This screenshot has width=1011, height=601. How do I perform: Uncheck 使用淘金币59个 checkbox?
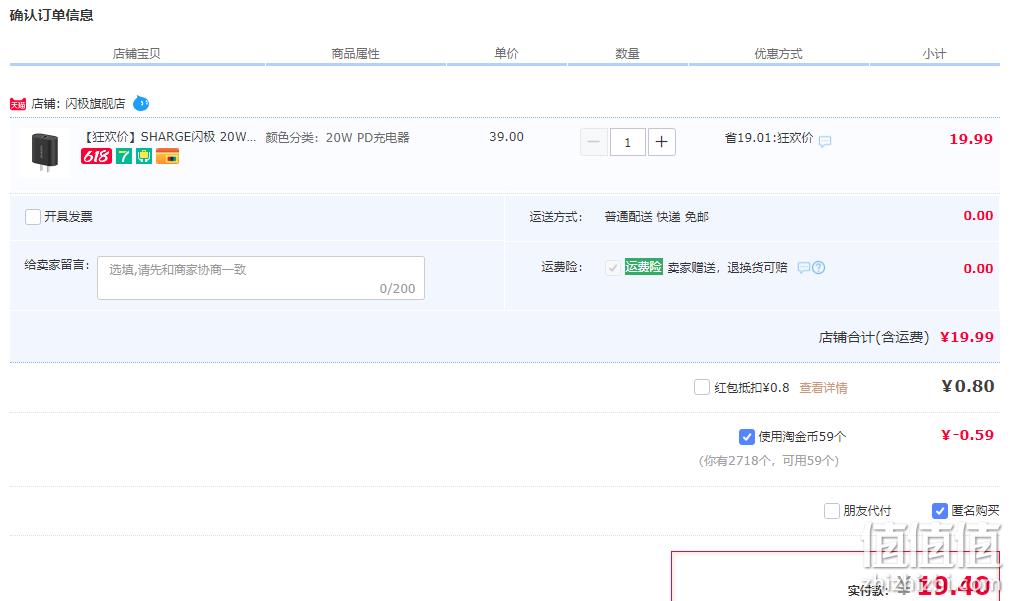tap(747, 437)
